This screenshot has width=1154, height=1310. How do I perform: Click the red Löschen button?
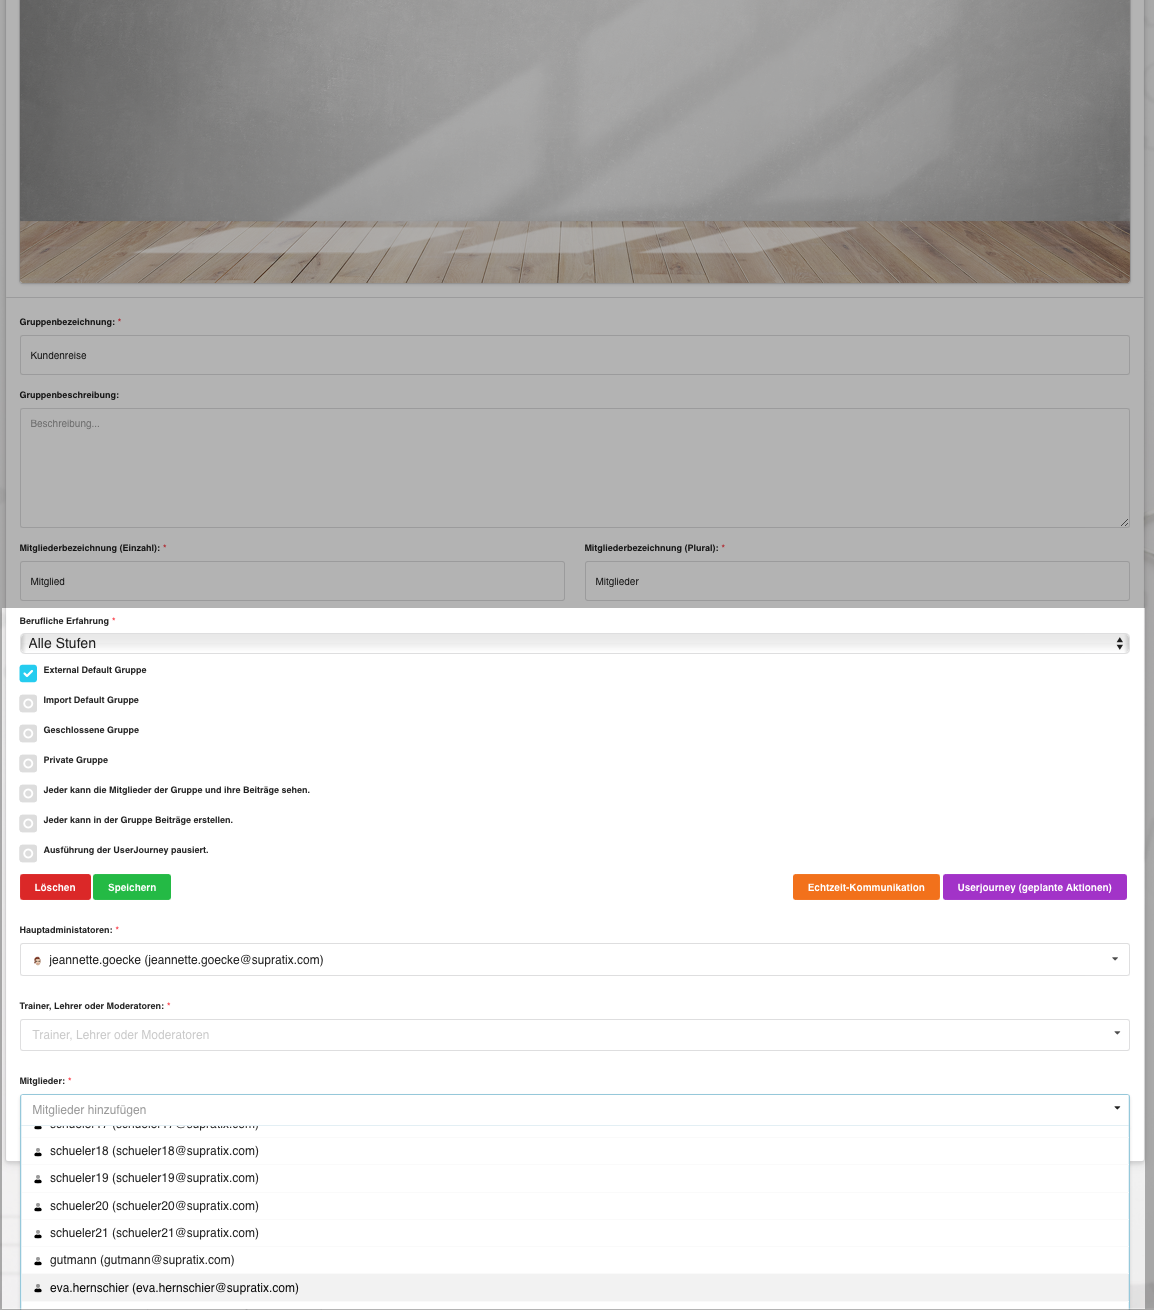tap(55, 887)
